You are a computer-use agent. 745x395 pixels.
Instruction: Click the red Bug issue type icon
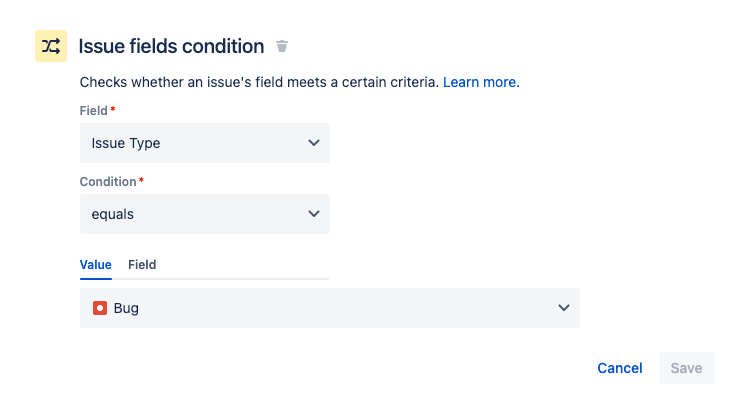(x=100, y=308)
